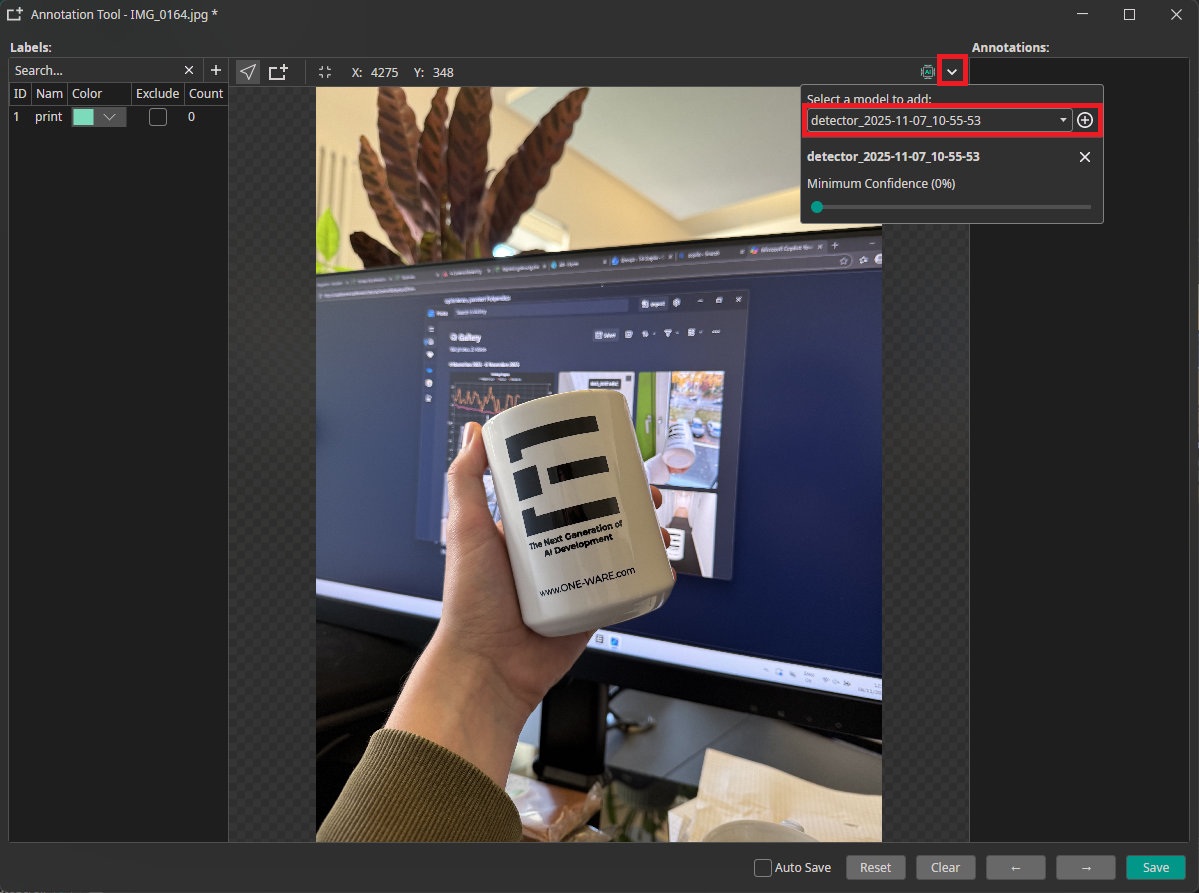Reset the annotations
This screenshot has height=893, width=1199.
coord(875,867)
